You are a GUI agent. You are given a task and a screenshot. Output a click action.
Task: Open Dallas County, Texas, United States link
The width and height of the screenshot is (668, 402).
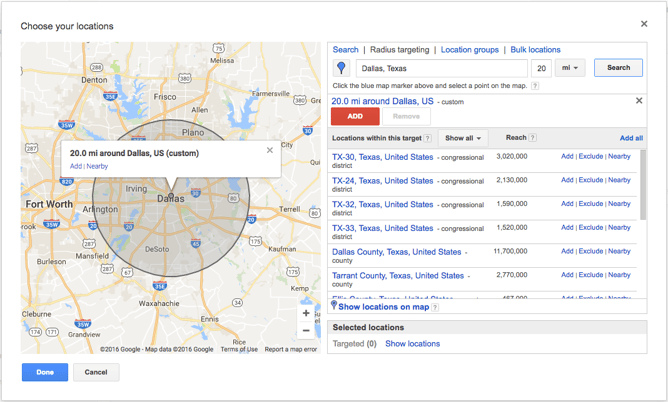click(x=397, y=252)
